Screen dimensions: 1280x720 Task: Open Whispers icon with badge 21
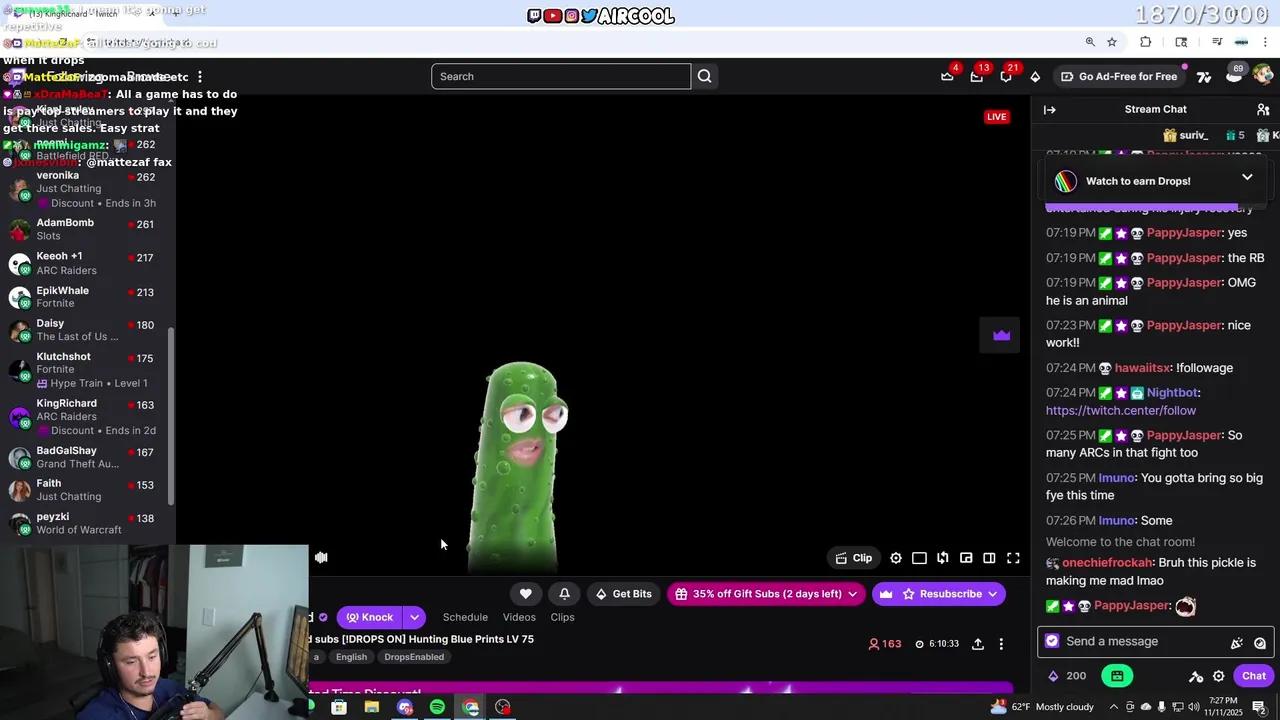1006,76
